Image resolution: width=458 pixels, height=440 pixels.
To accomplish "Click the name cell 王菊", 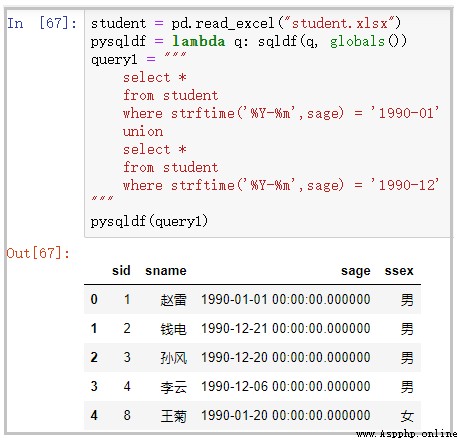I will [173, 415].
